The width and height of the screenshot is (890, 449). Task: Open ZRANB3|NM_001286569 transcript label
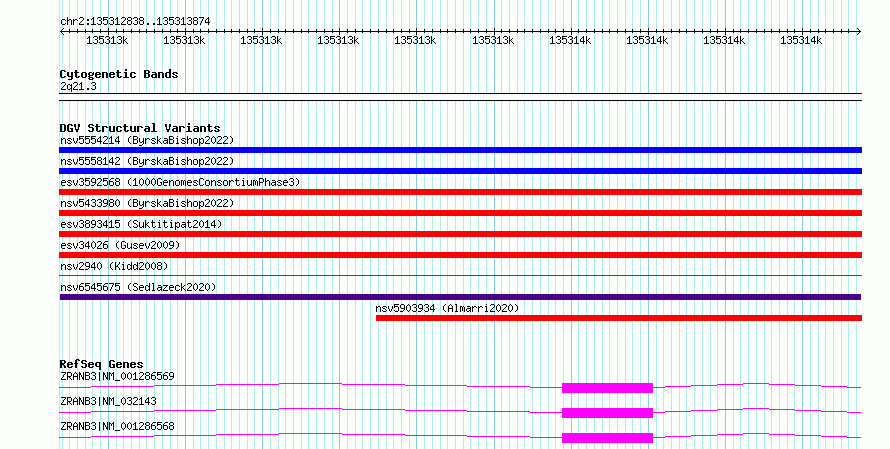tap(117, 376)
